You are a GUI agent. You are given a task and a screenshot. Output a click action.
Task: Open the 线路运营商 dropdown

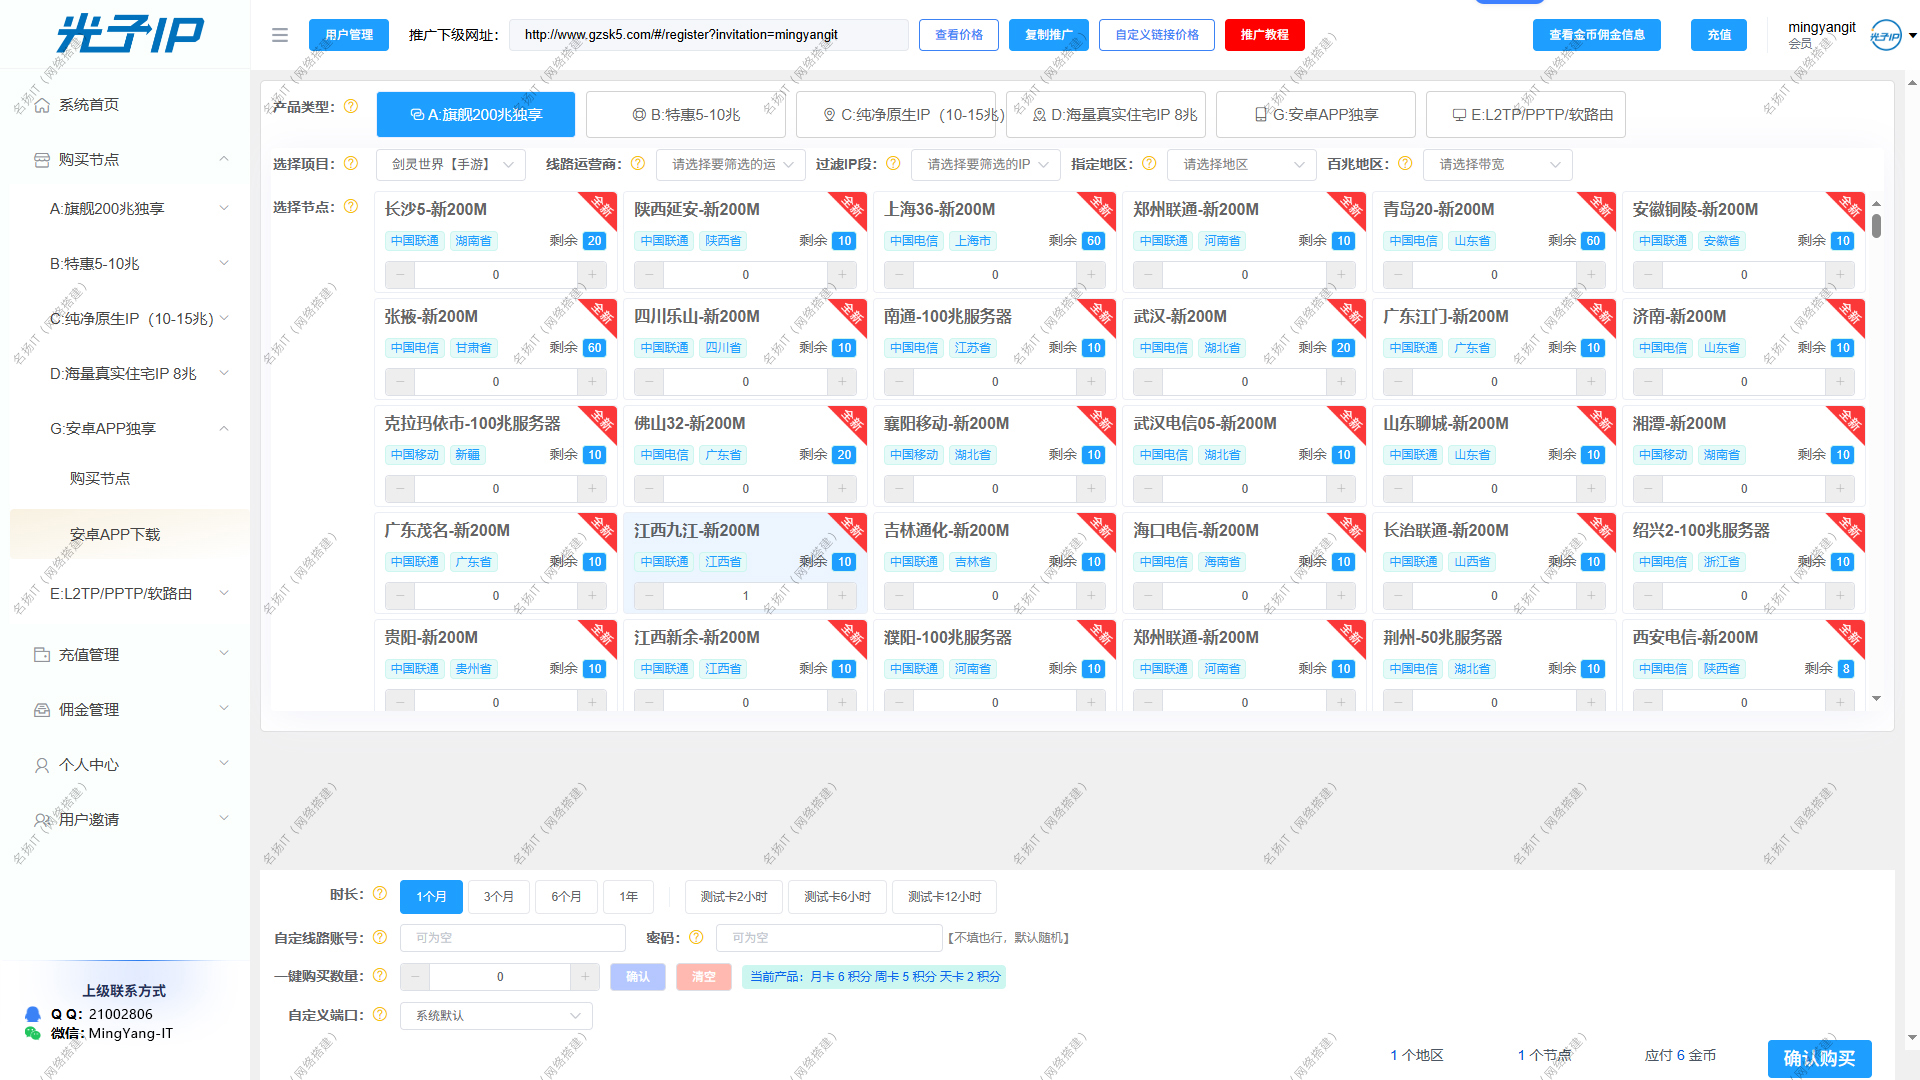coord(730,164)
